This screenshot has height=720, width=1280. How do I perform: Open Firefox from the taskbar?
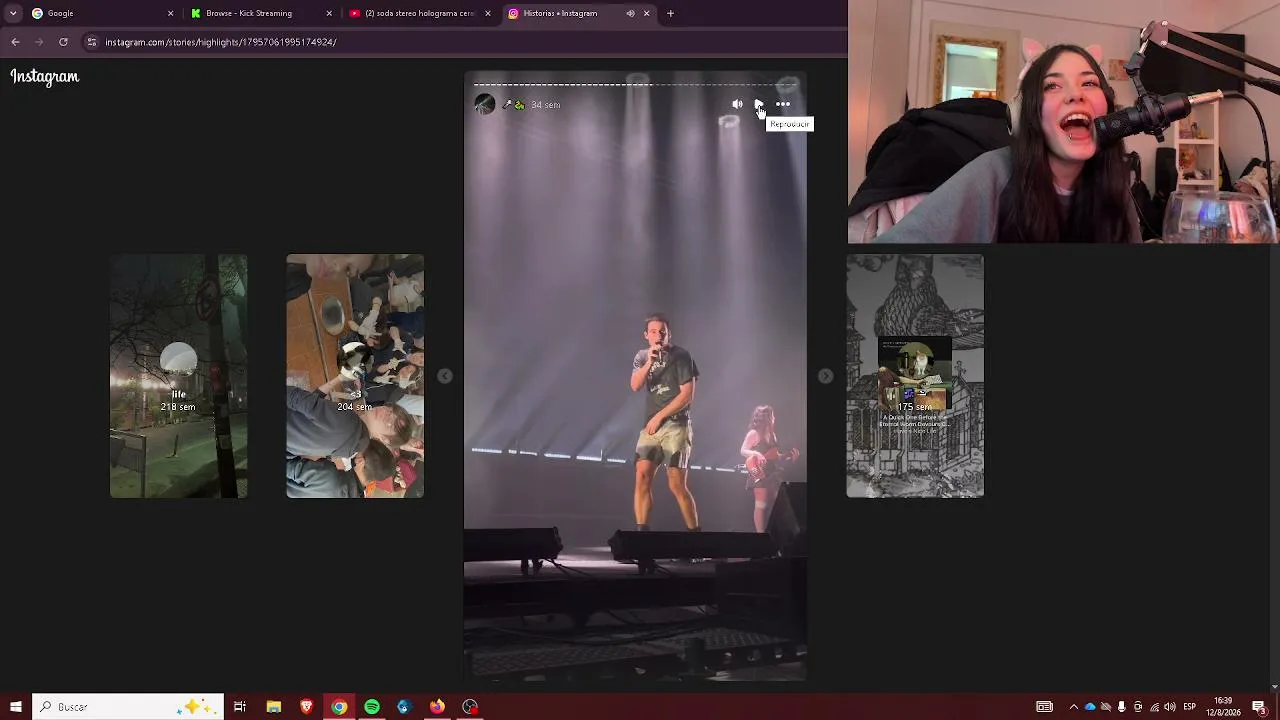[437, 707]
